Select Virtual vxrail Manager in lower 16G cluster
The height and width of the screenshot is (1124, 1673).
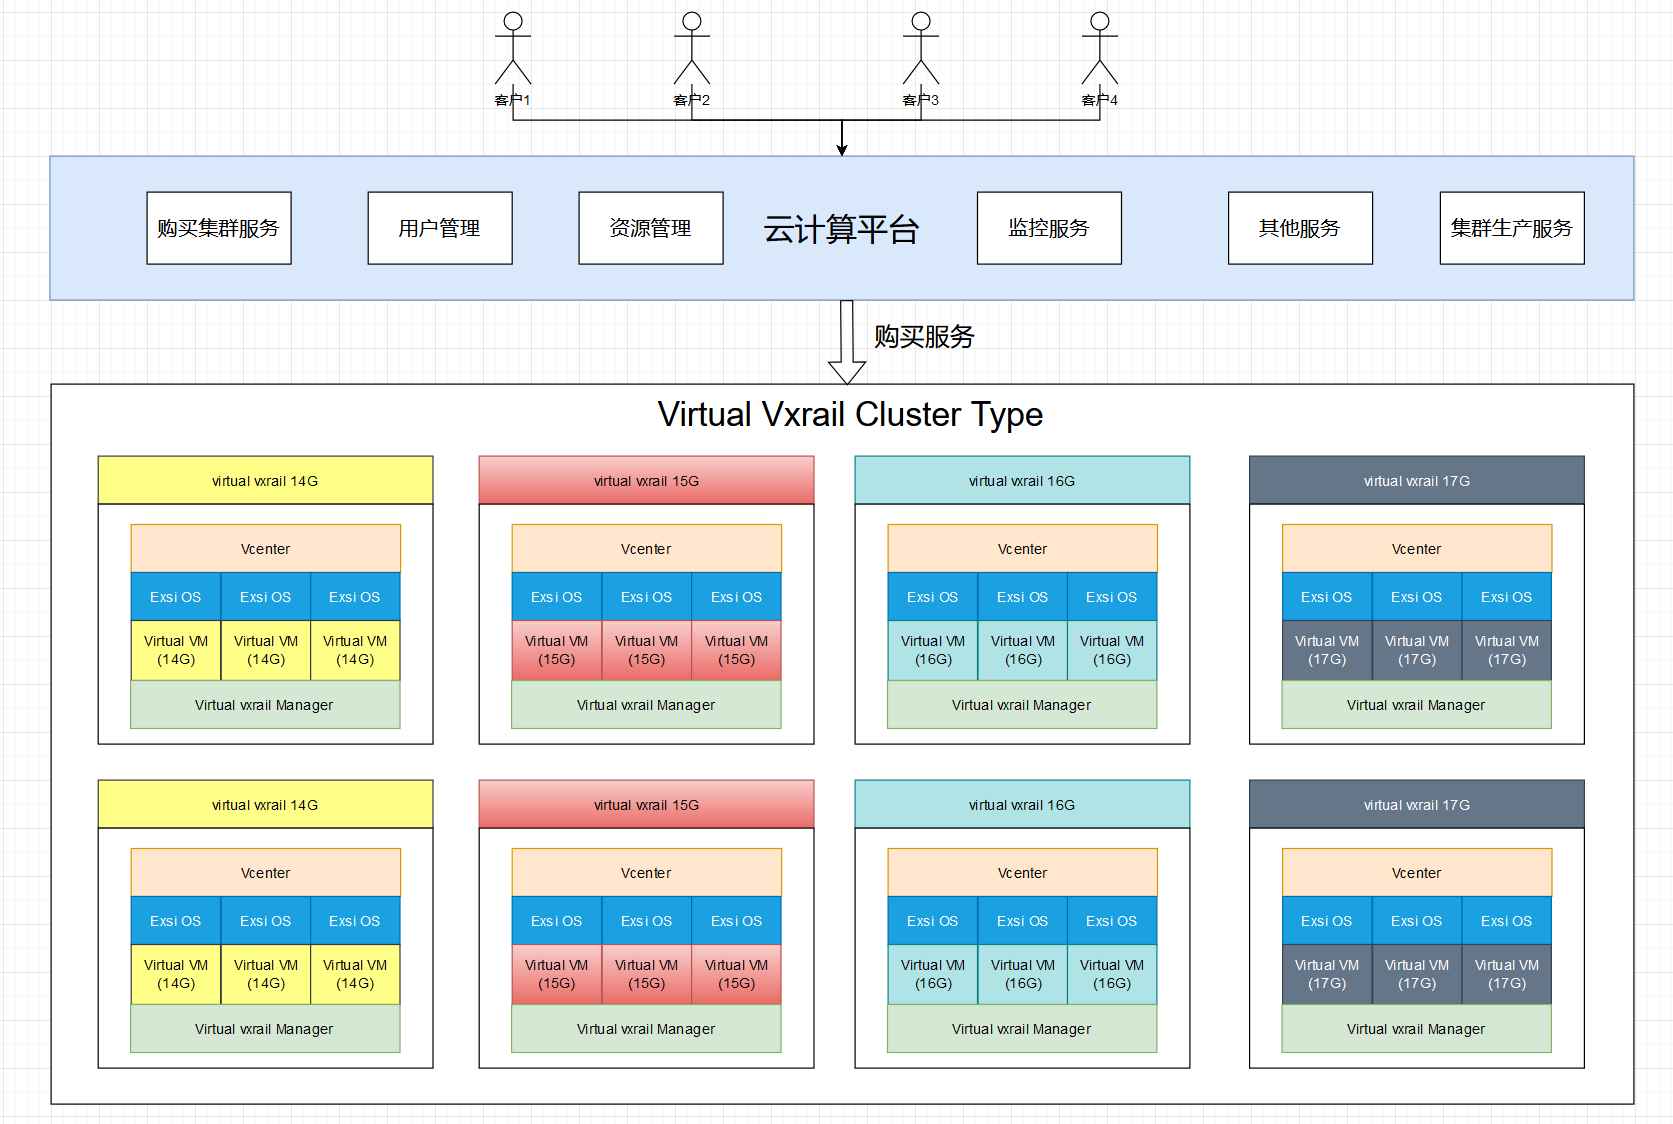point(1022,1028)
